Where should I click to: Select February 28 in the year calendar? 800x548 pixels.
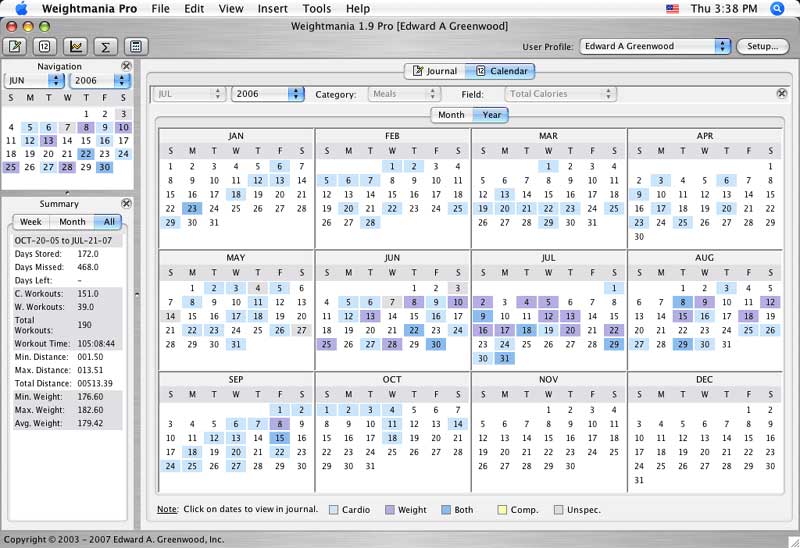(370, 222)
